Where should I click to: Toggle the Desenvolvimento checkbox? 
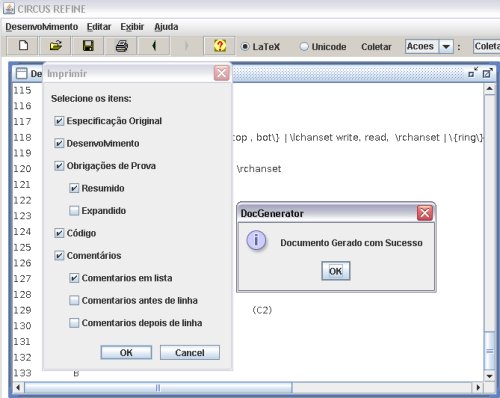point(59,143)
